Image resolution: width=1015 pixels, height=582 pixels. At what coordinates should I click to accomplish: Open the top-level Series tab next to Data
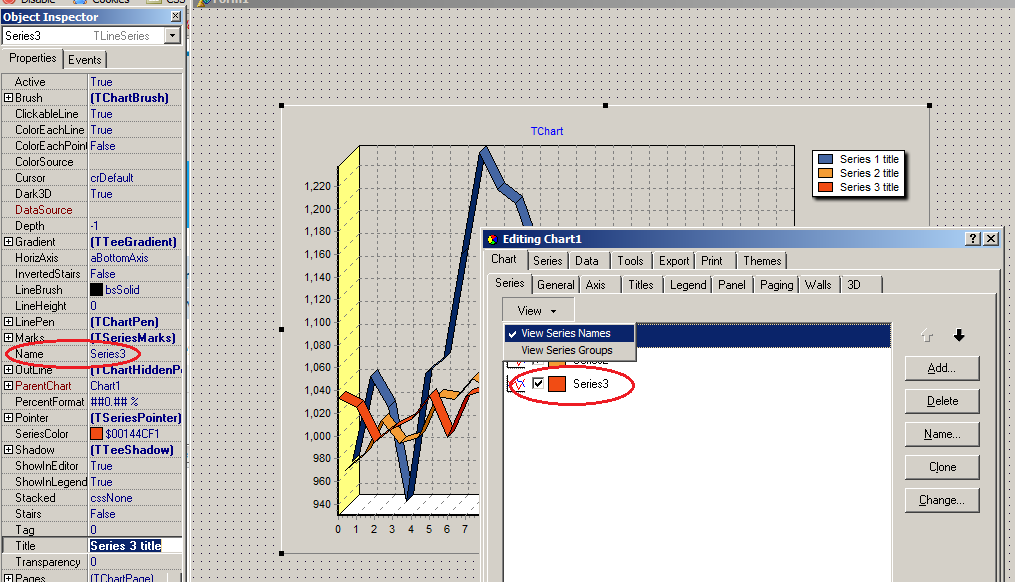[x=548, y=261]
